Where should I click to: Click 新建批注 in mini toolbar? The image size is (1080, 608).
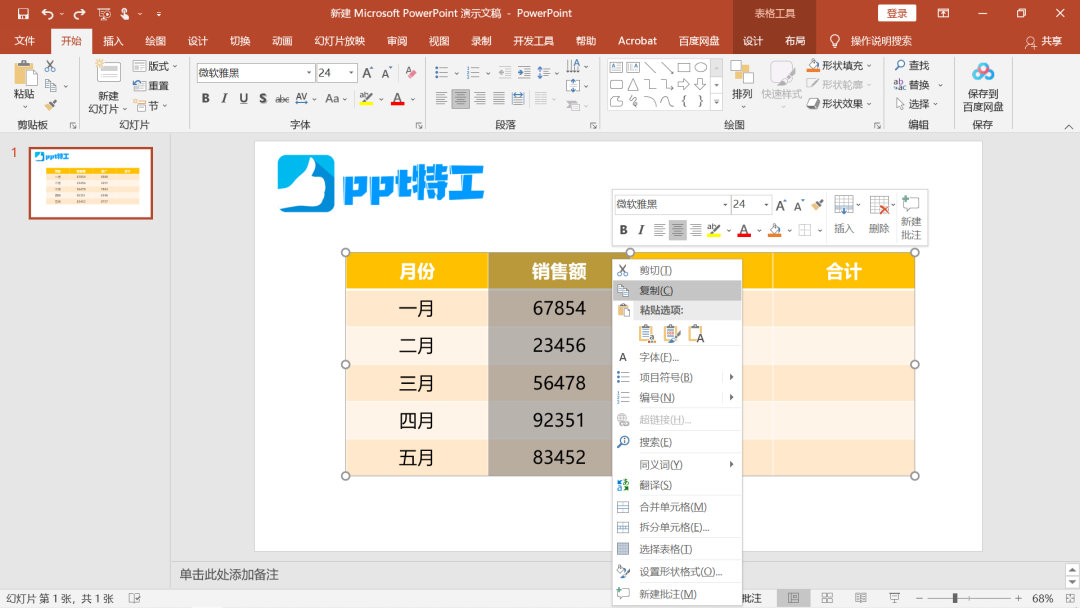coord(911,217)
